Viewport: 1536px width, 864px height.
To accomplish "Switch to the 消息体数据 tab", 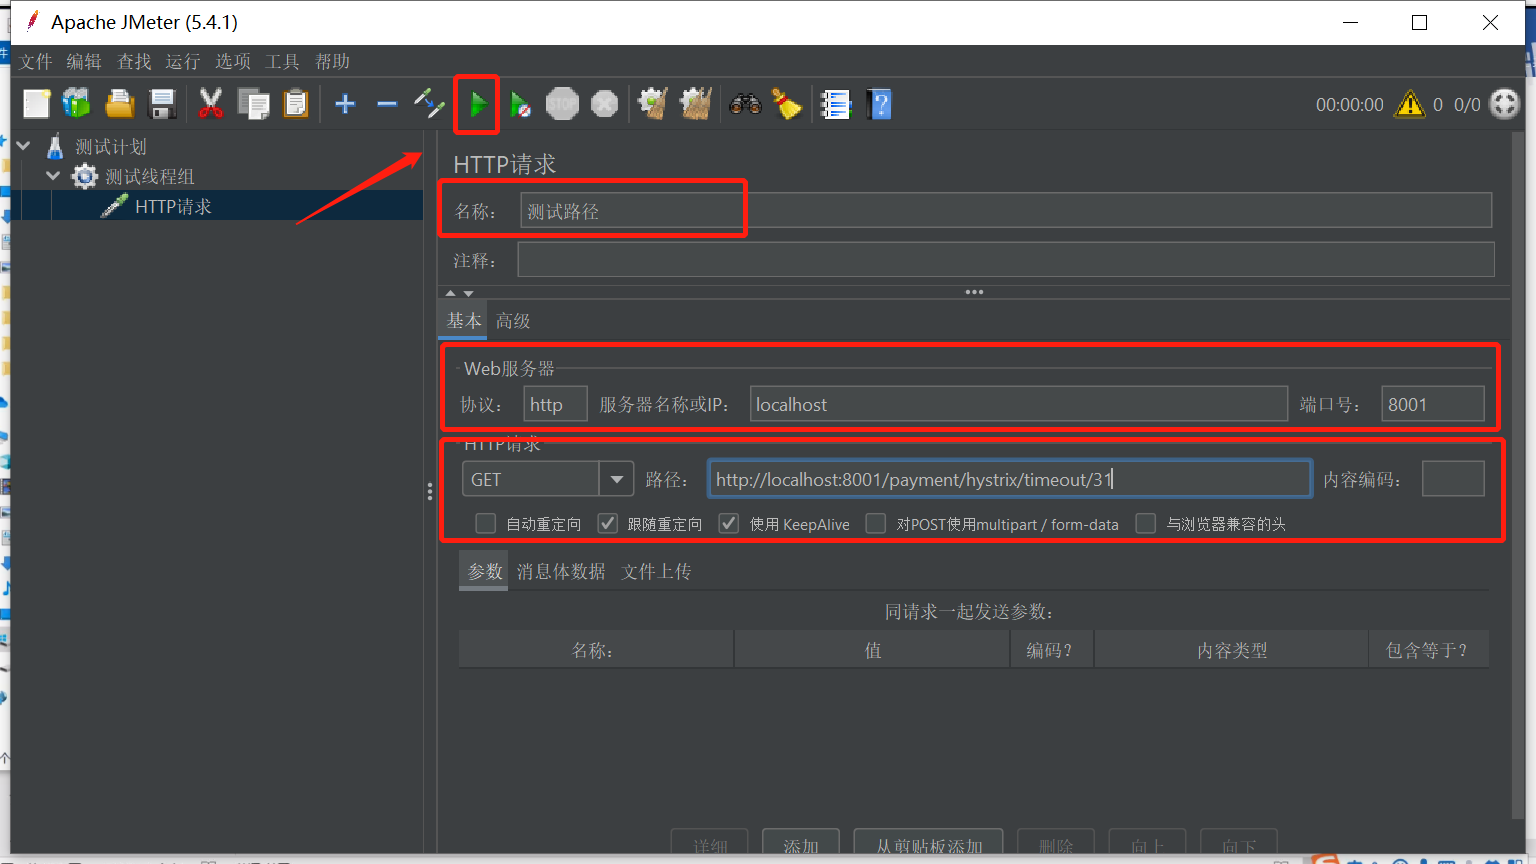I will (x=561, y=571).
